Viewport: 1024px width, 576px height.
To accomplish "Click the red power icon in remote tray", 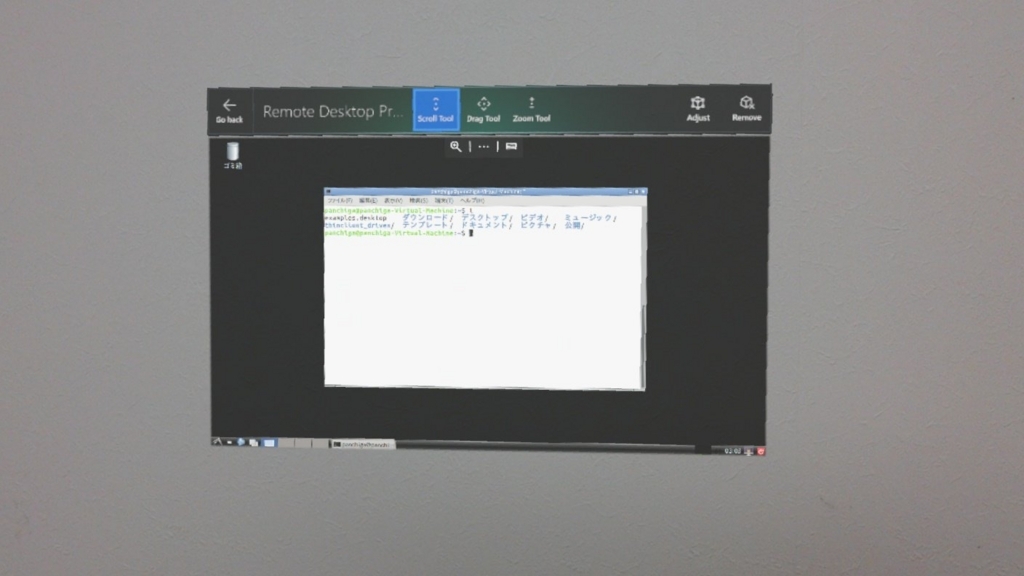I will (761, 451).
